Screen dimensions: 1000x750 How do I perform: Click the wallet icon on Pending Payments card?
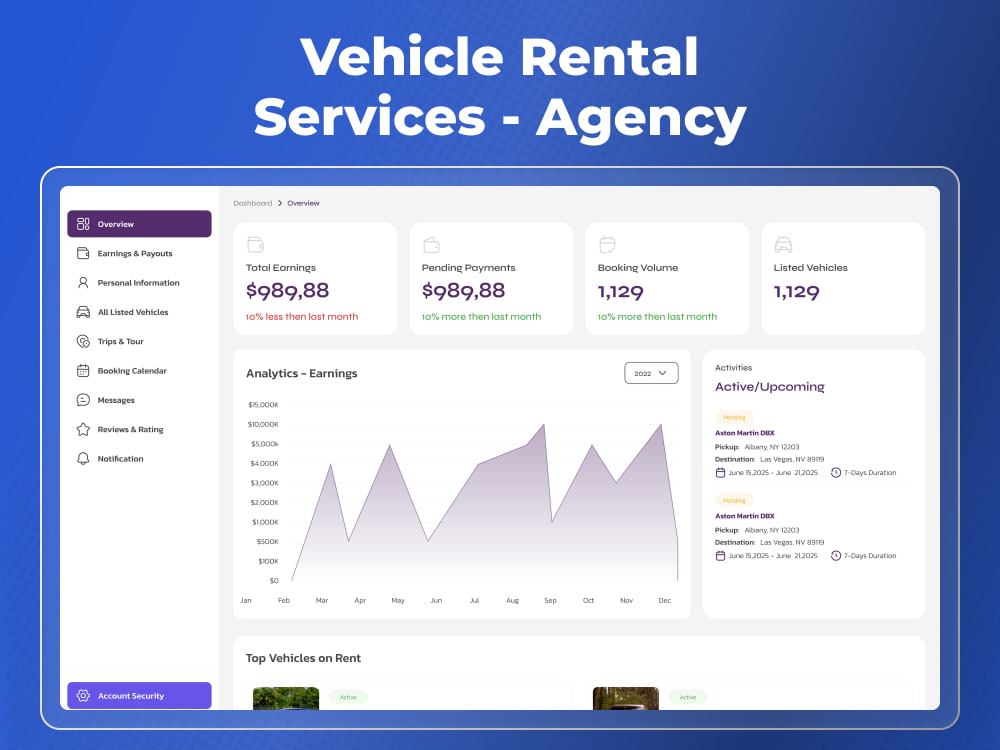pos(431,244)
